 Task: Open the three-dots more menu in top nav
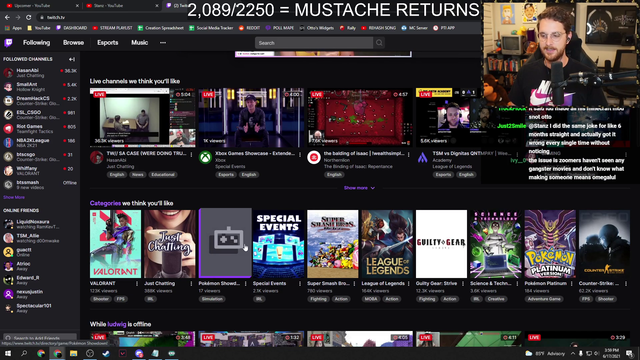click(x=163, y=42)
